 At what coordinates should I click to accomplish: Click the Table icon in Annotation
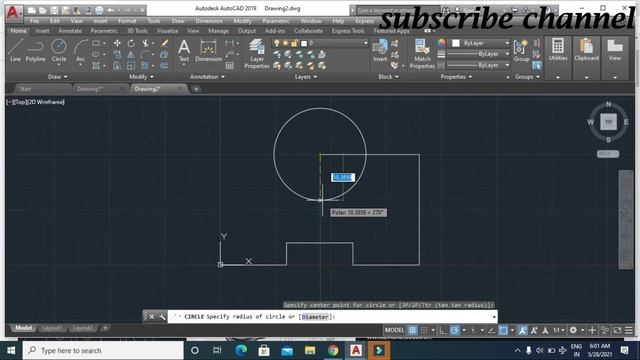230,65
